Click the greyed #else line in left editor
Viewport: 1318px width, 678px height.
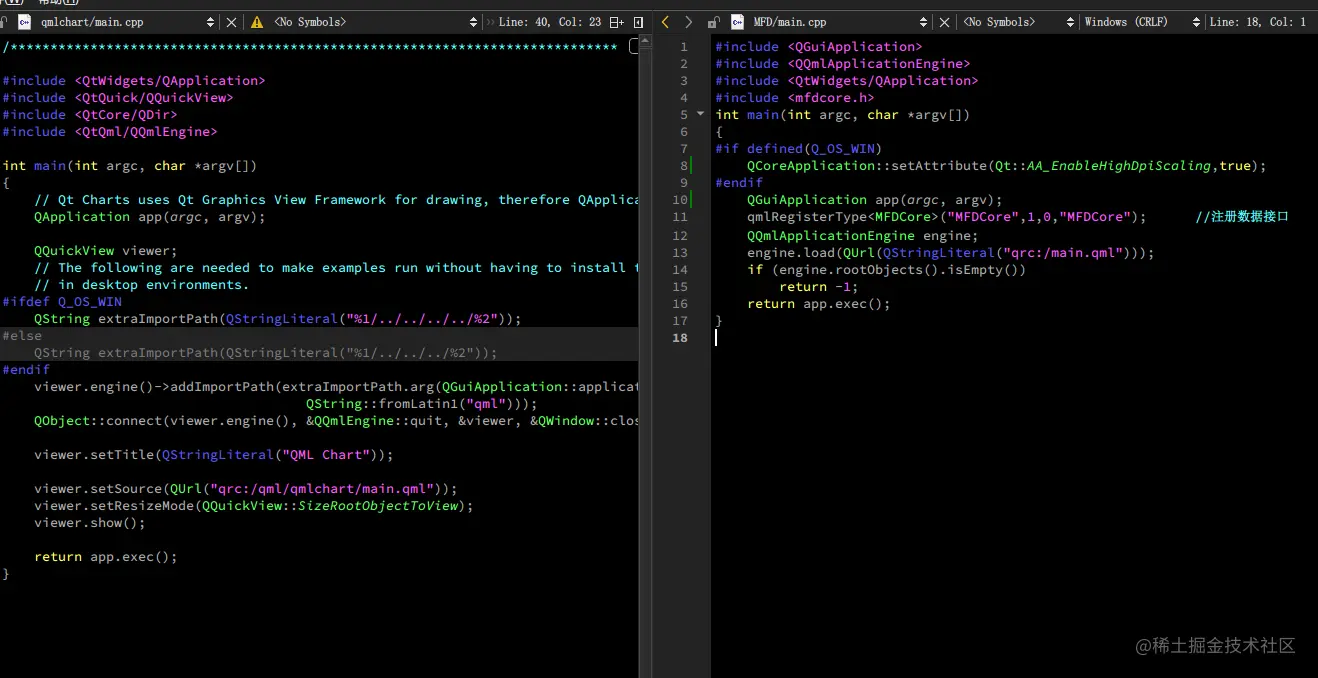coord(22,336)
